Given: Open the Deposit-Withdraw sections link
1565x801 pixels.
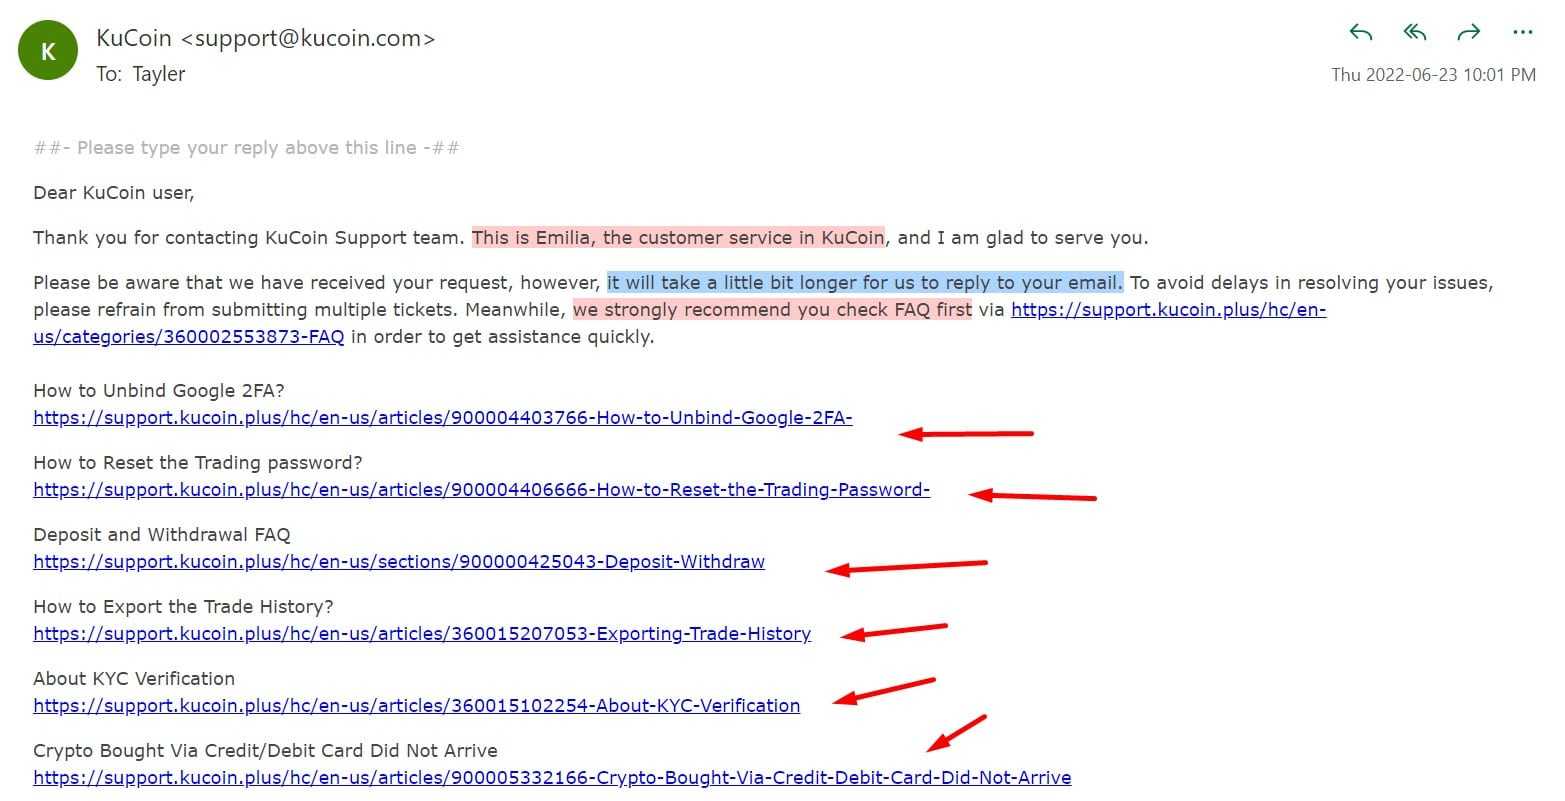Looking at the screenshot, I should point(399,562).
